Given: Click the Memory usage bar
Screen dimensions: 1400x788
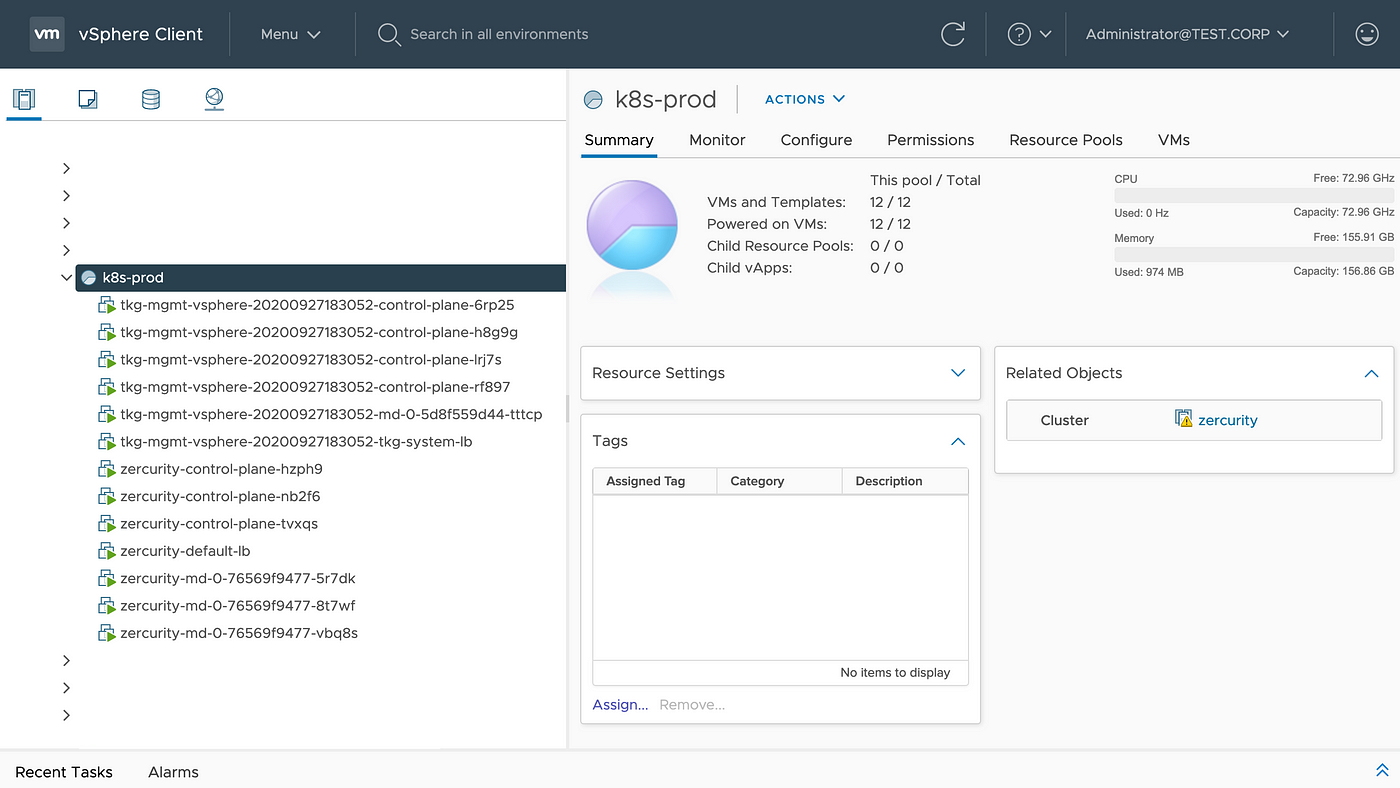Looking at the screenshot, I should (x=1254, y=255).
